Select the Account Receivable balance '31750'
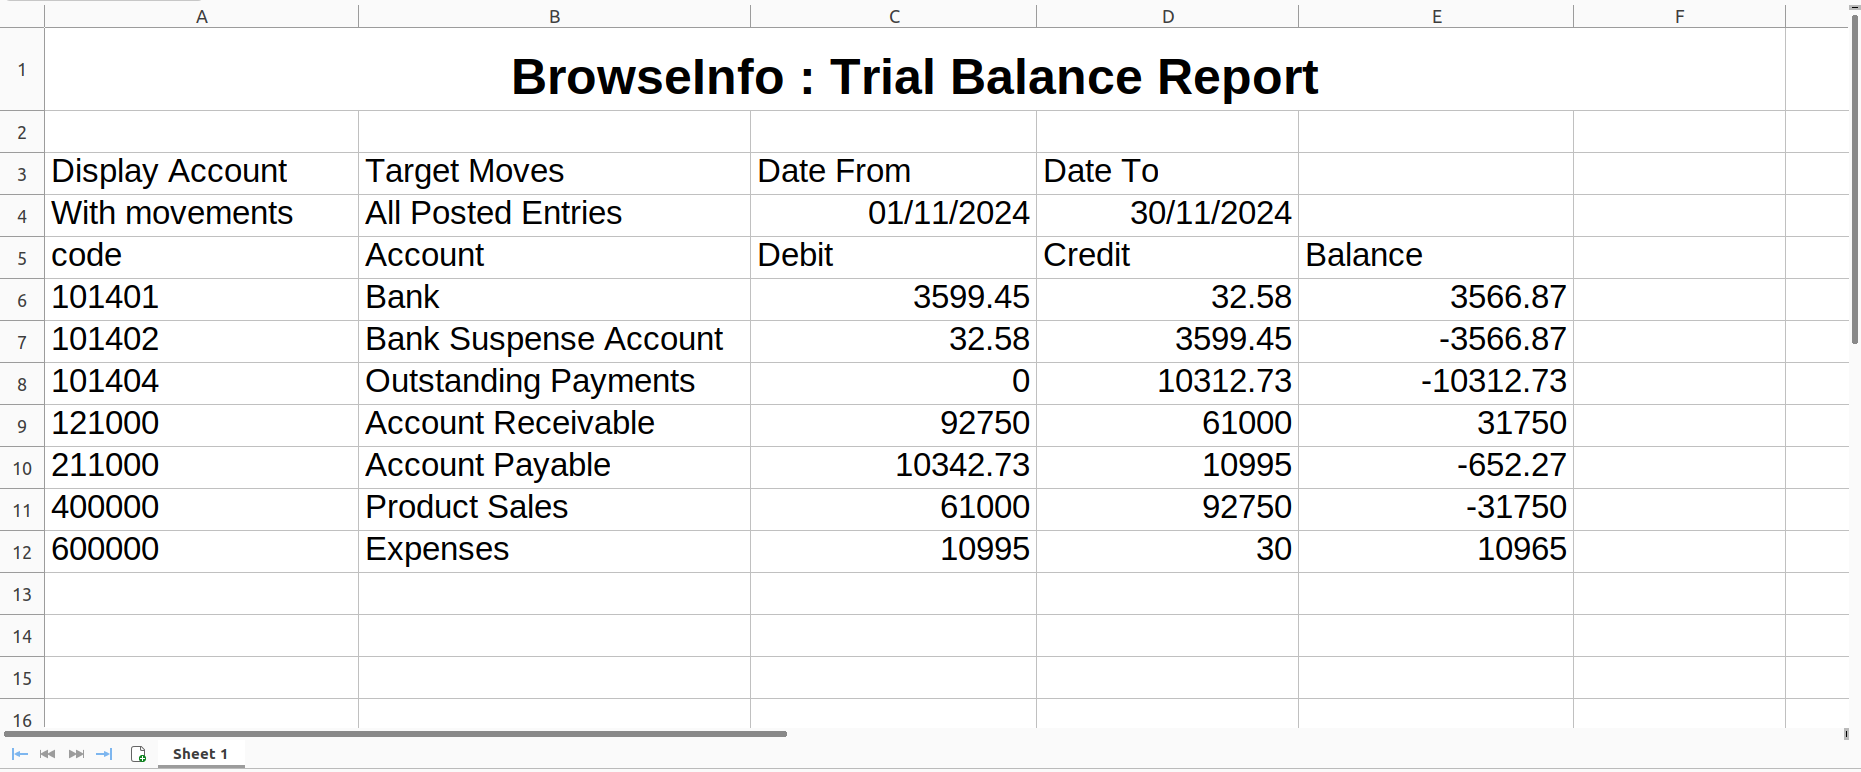This screenshot has width=1861, height=772. [1436, 425]
